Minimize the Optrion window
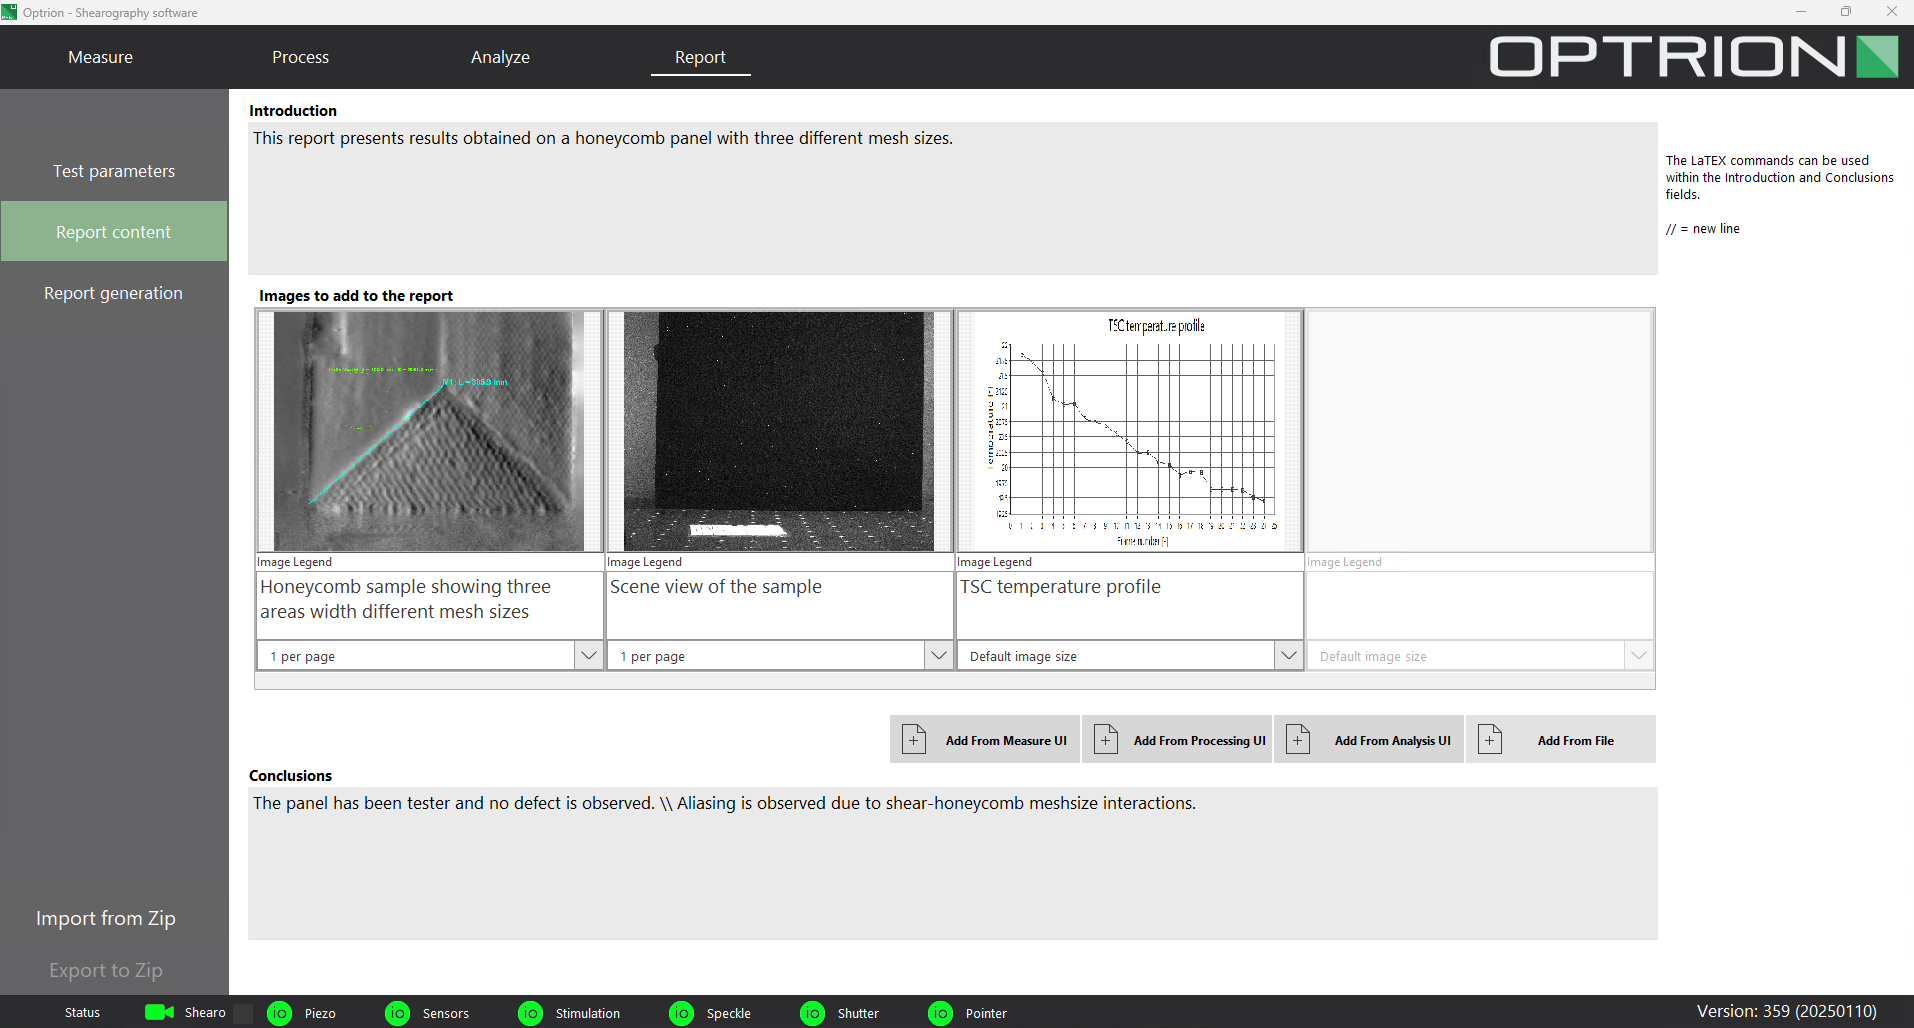The image size is (1914, 1028). coord(1800,12)
